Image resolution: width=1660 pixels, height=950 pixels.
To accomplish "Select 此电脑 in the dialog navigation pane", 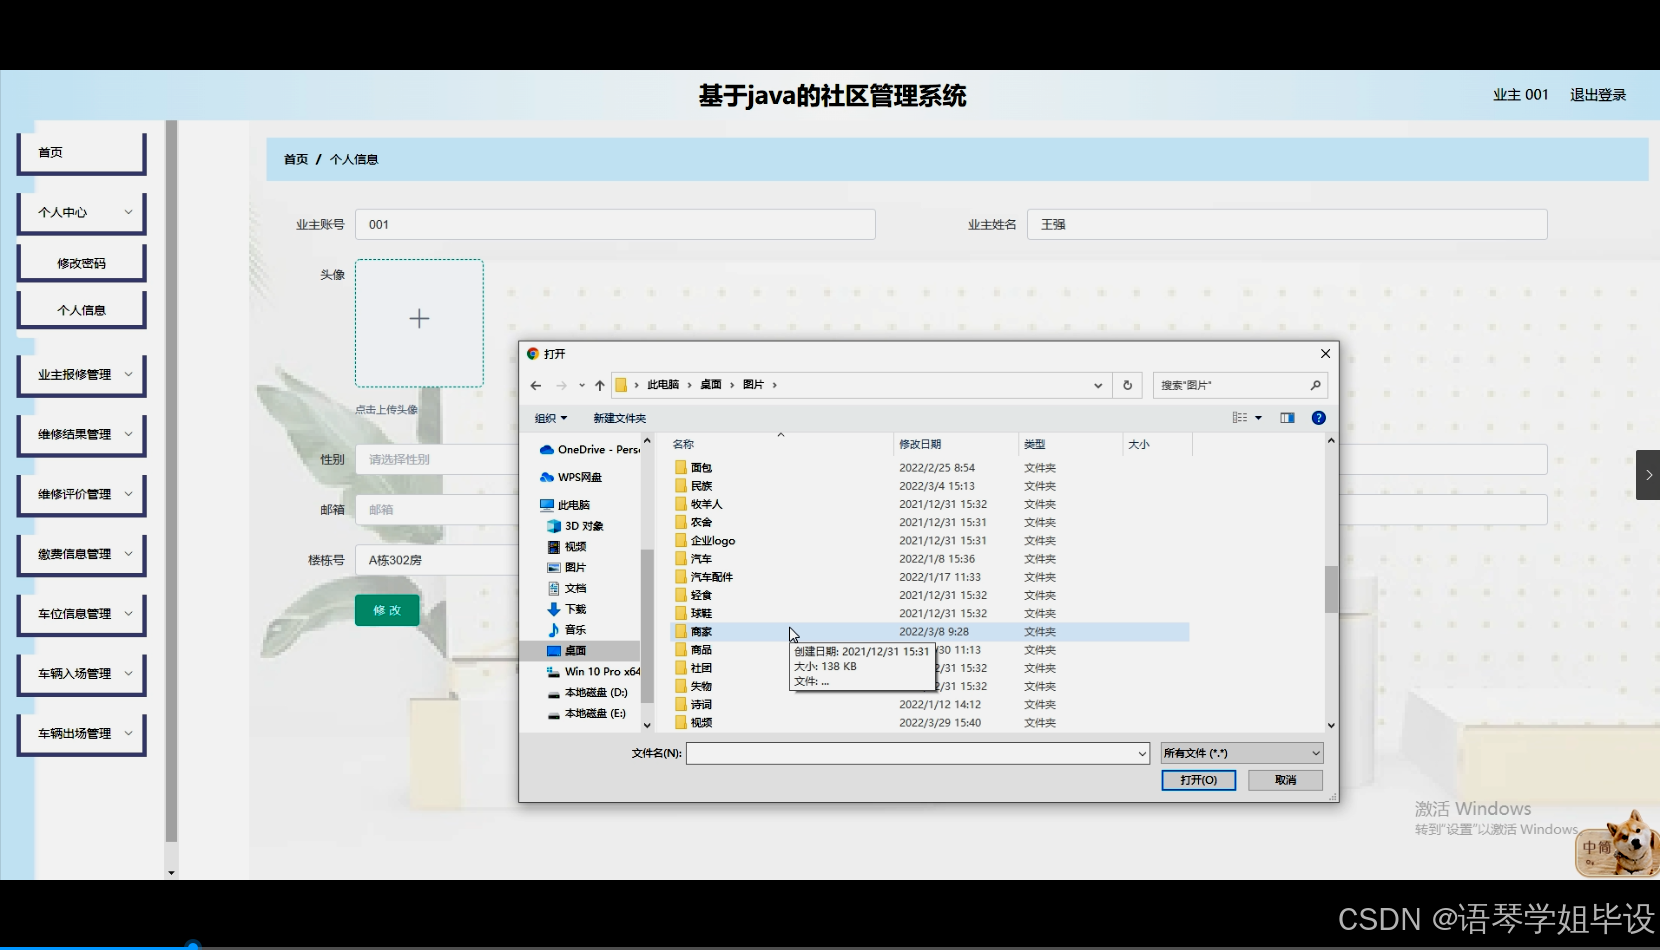I will 572,504.
